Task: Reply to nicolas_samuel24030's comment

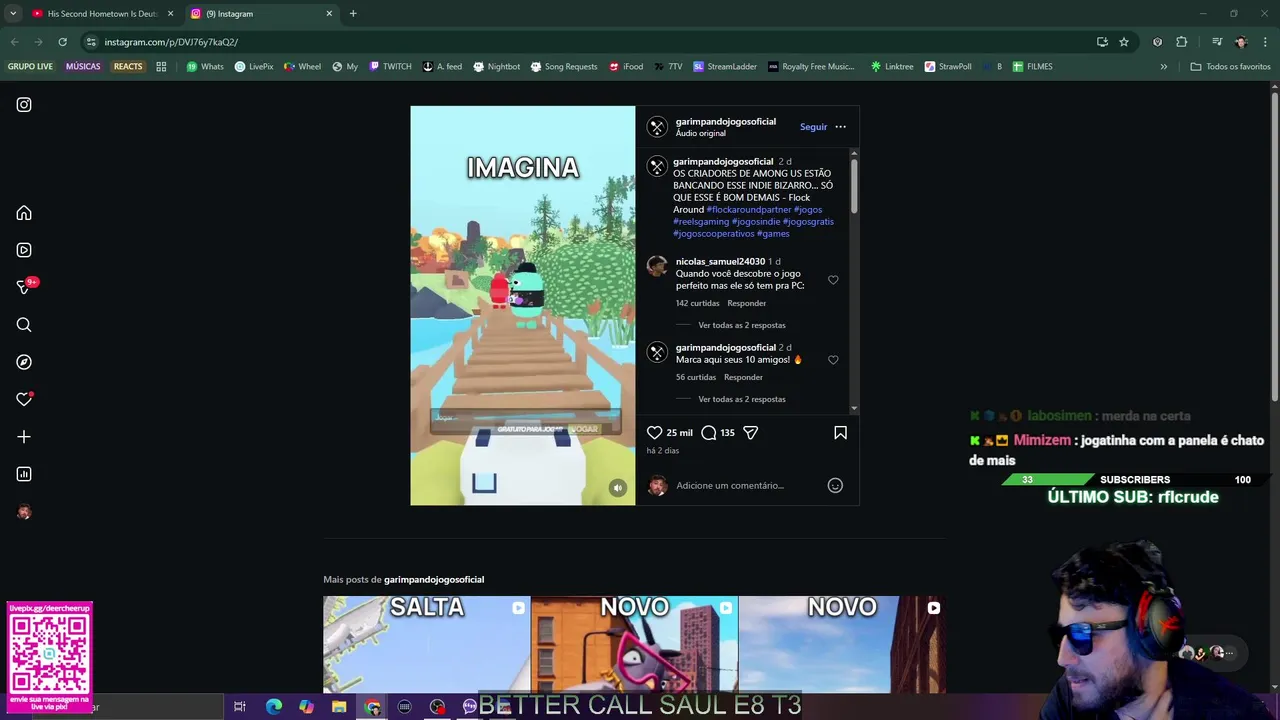Action: point(747,303)
